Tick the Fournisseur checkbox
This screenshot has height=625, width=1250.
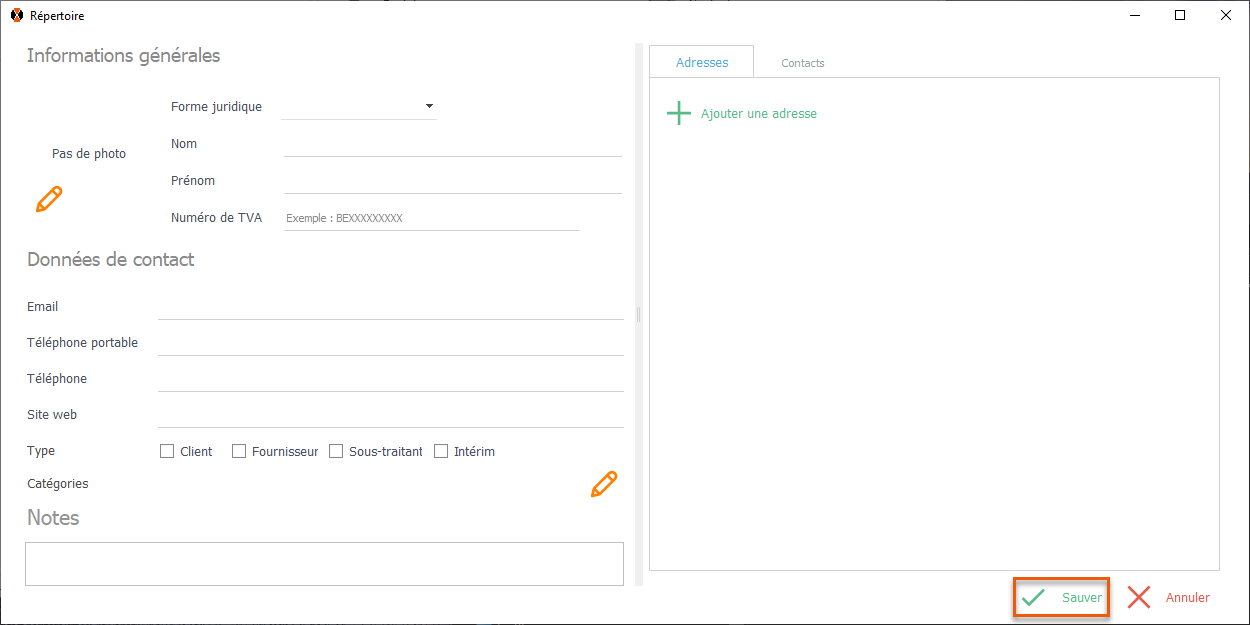239,451
